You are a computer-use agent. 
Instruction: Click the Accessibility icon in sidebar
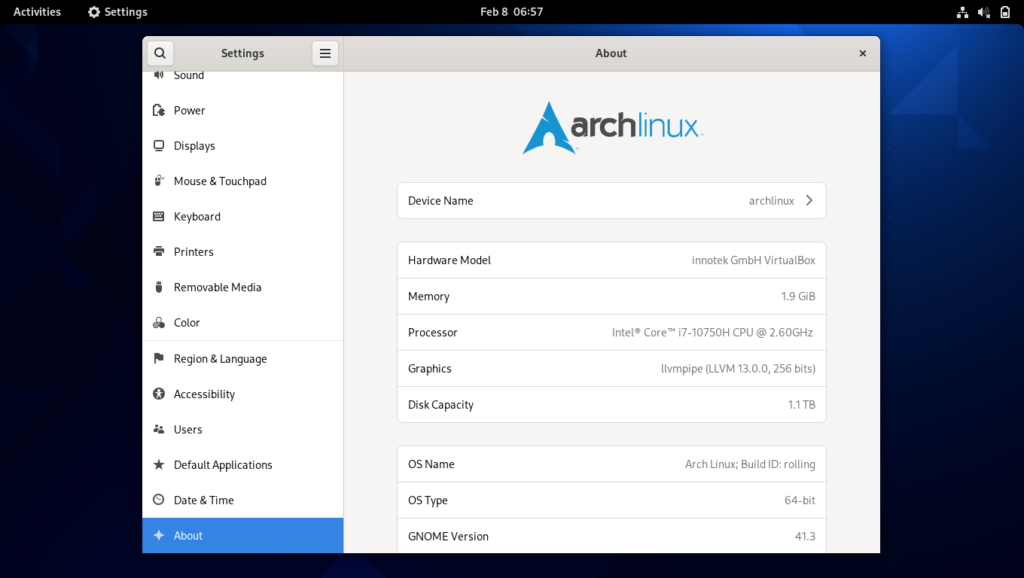click(x=159, y=393)
